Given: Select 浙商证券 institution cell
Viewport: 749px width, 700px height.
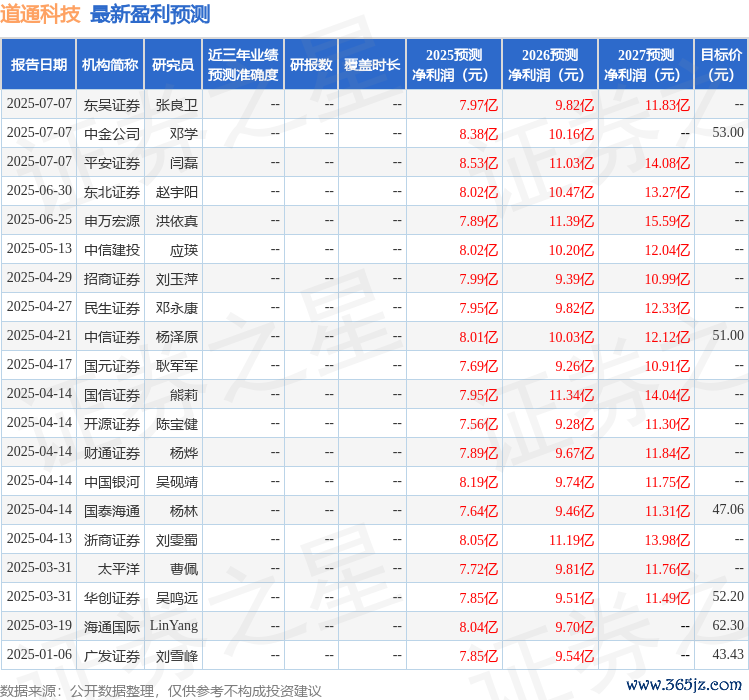Looking at the screenshot, I should tap(112, 540).
